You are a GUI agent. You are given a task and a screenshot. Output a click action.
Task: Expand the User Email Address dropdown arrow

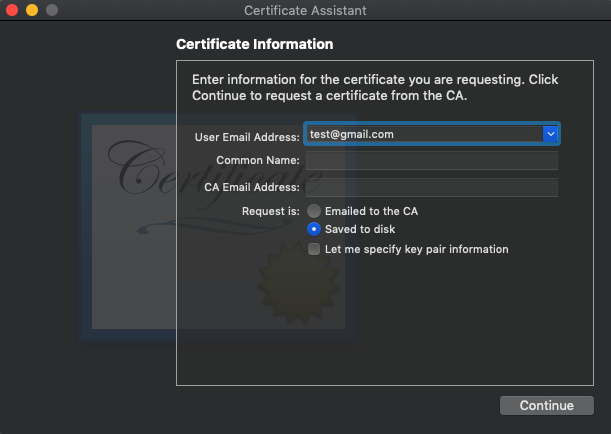550,134
